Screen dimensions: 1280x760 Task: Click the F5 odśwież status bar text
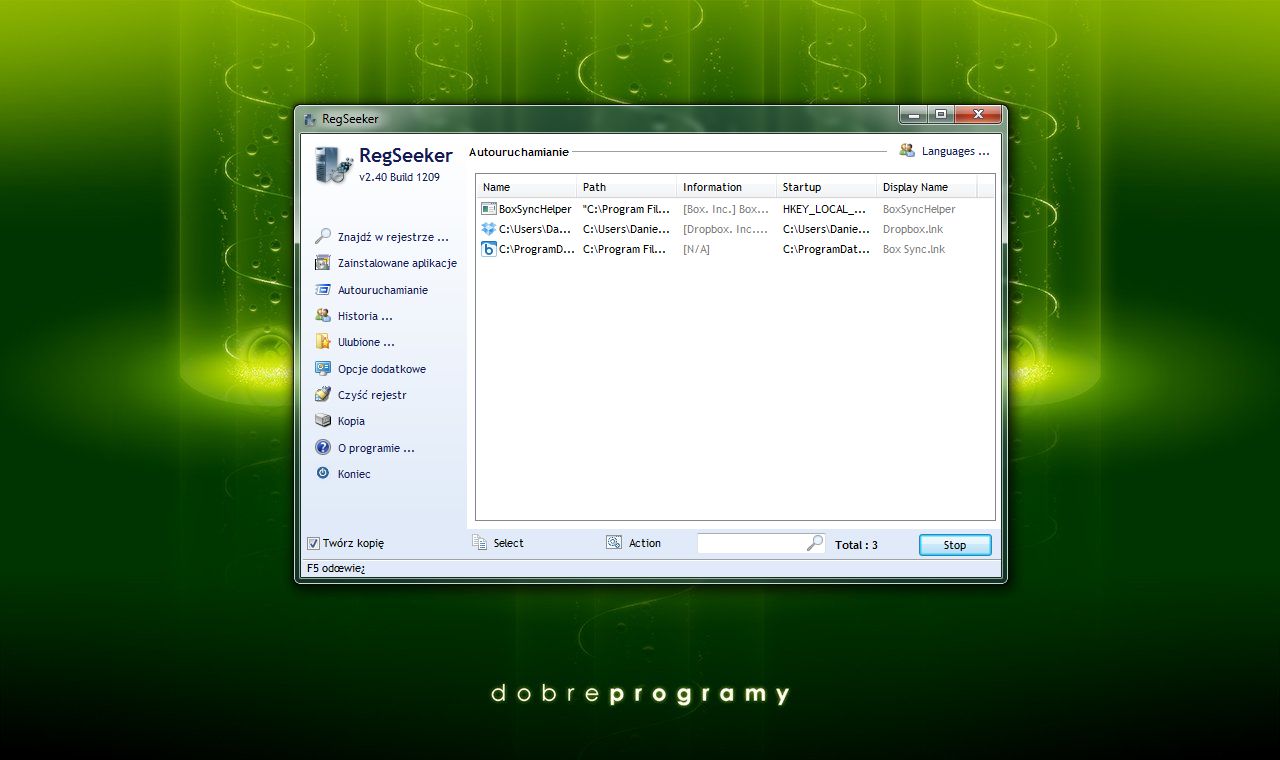336,568
